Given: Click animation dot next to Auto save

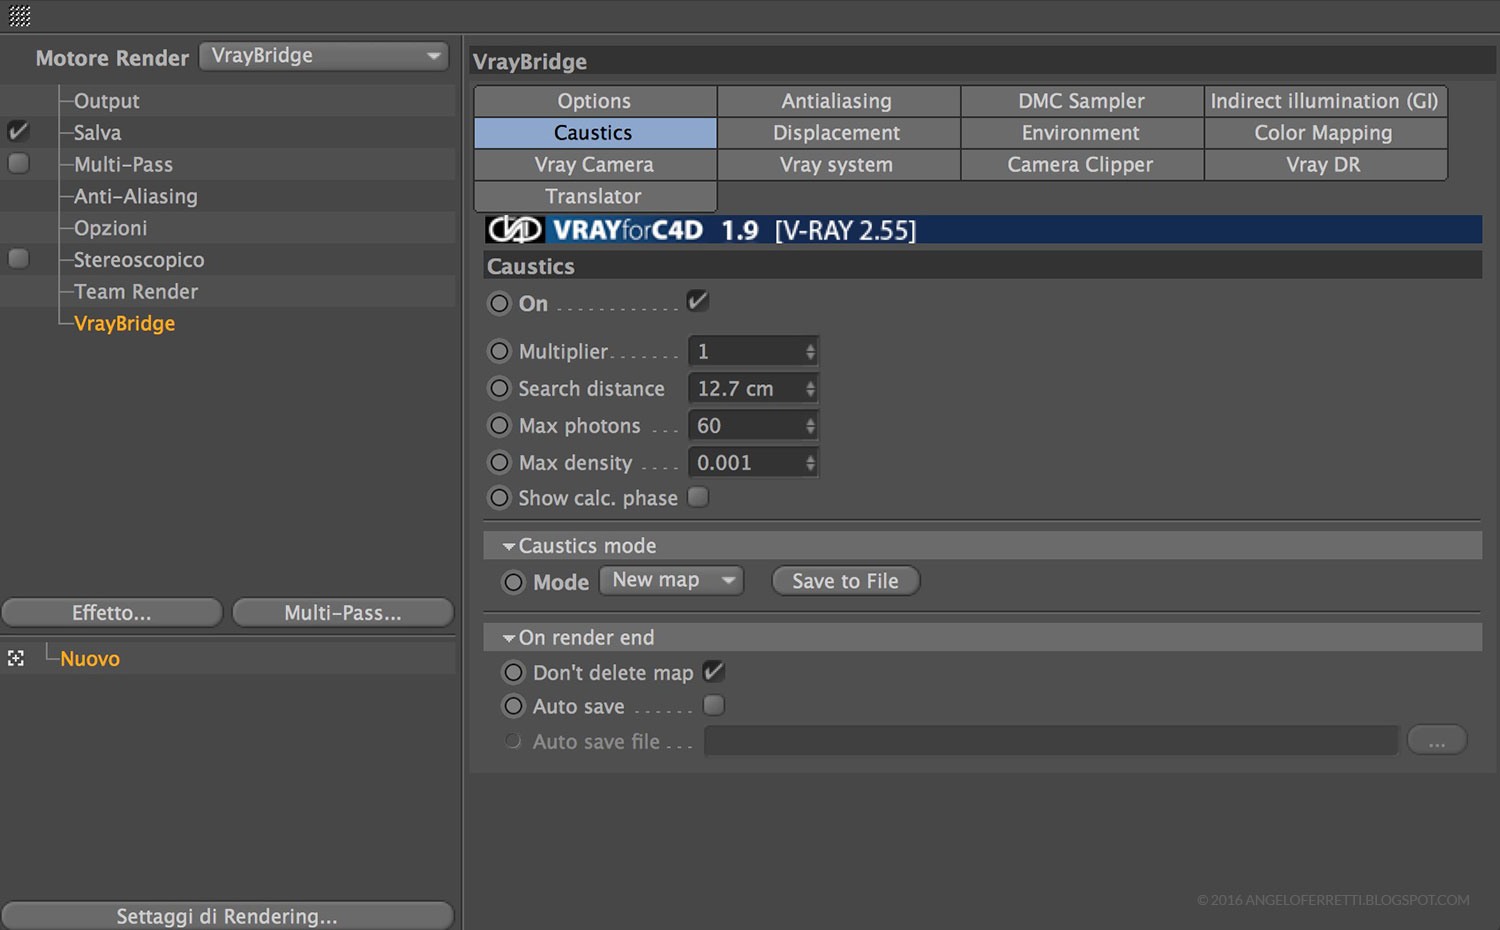Looking at the screenshot, I should click(513, 706).
